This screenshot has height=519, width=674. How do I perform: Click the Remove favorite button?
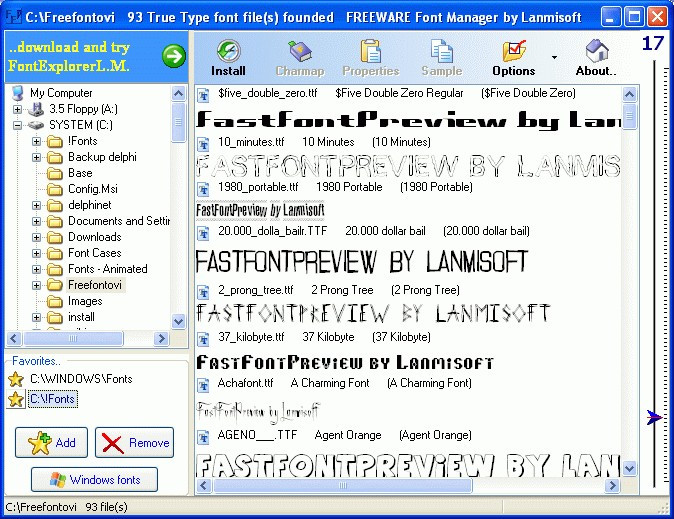pos(135,442)
